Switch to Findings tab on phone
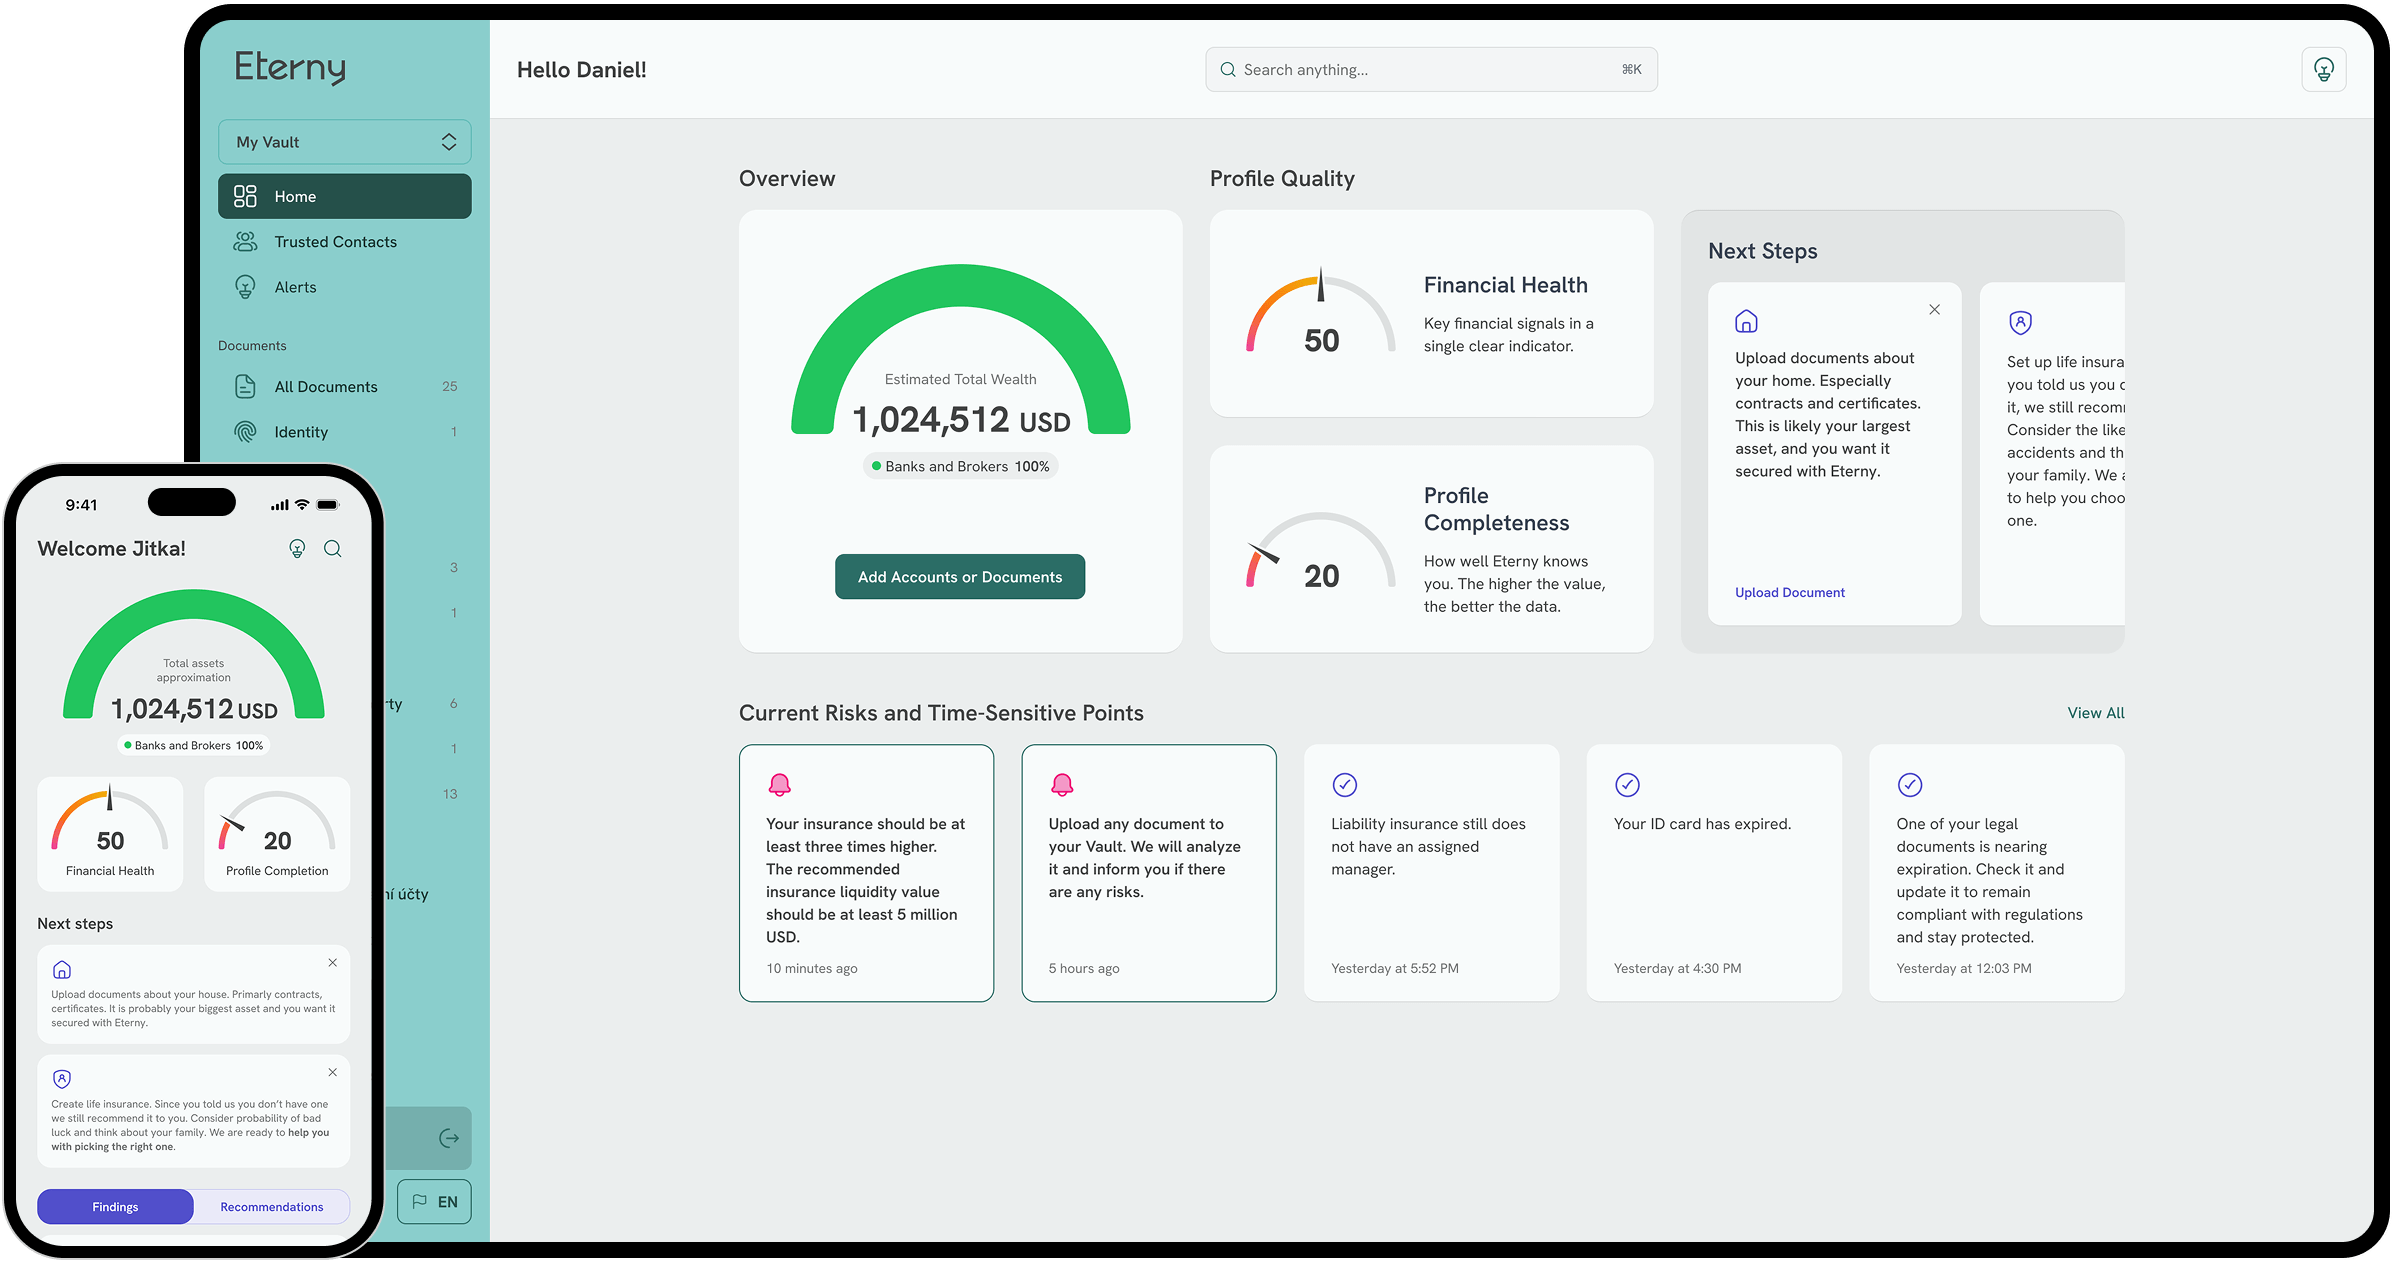The width and height of the screenshot is (2392, 1264). 115,1207
